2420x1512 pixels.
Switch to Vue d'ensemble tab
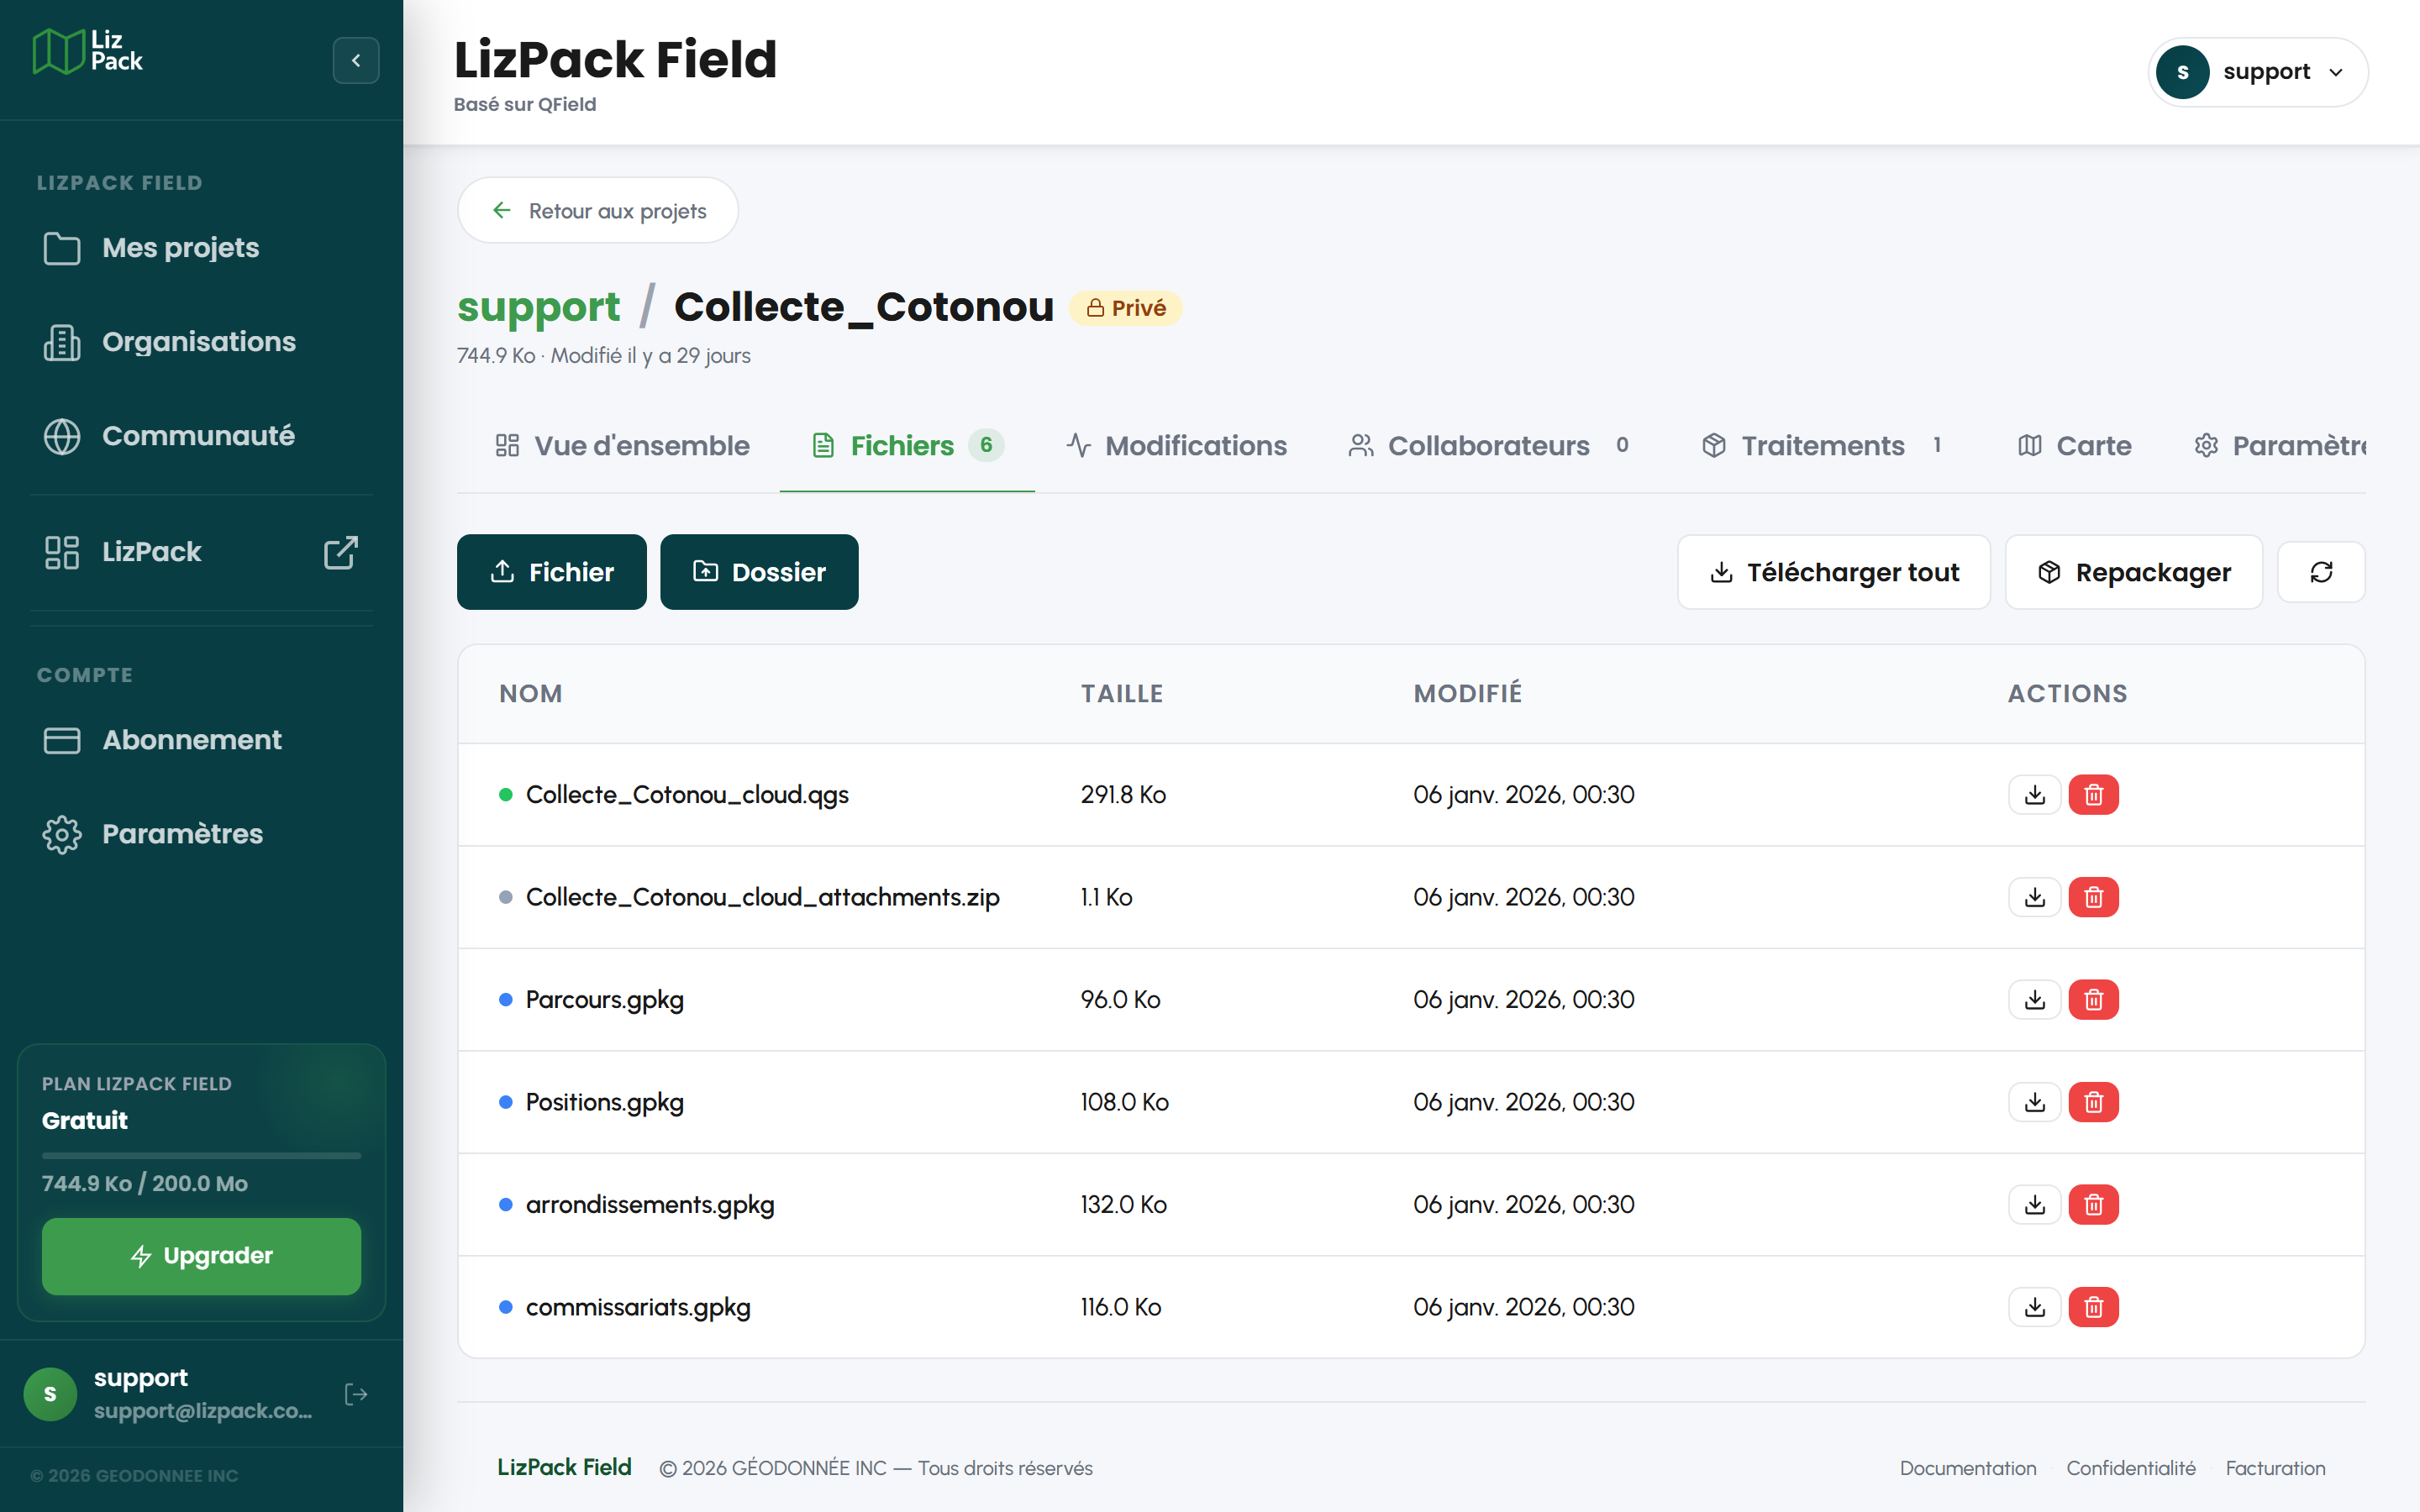pos(621,446)
